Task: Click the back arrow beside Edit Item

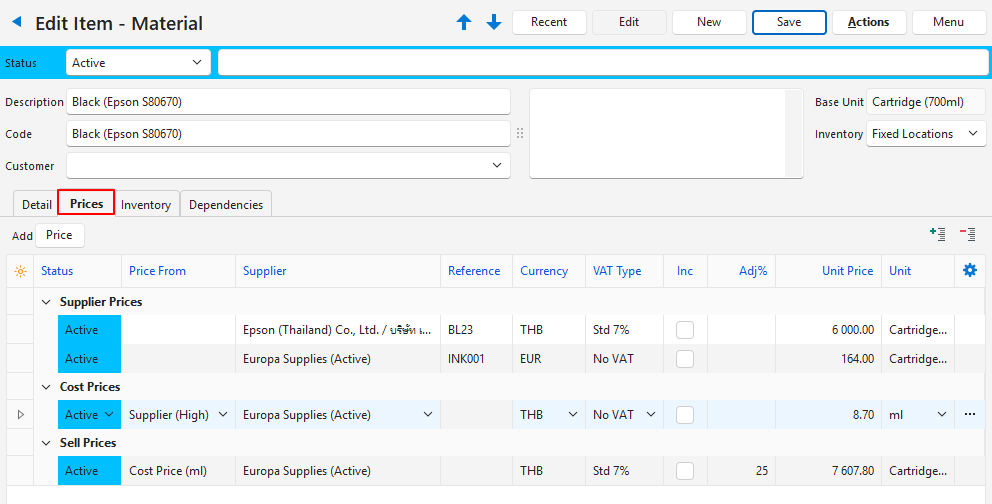Action: (x=16, y=22)
